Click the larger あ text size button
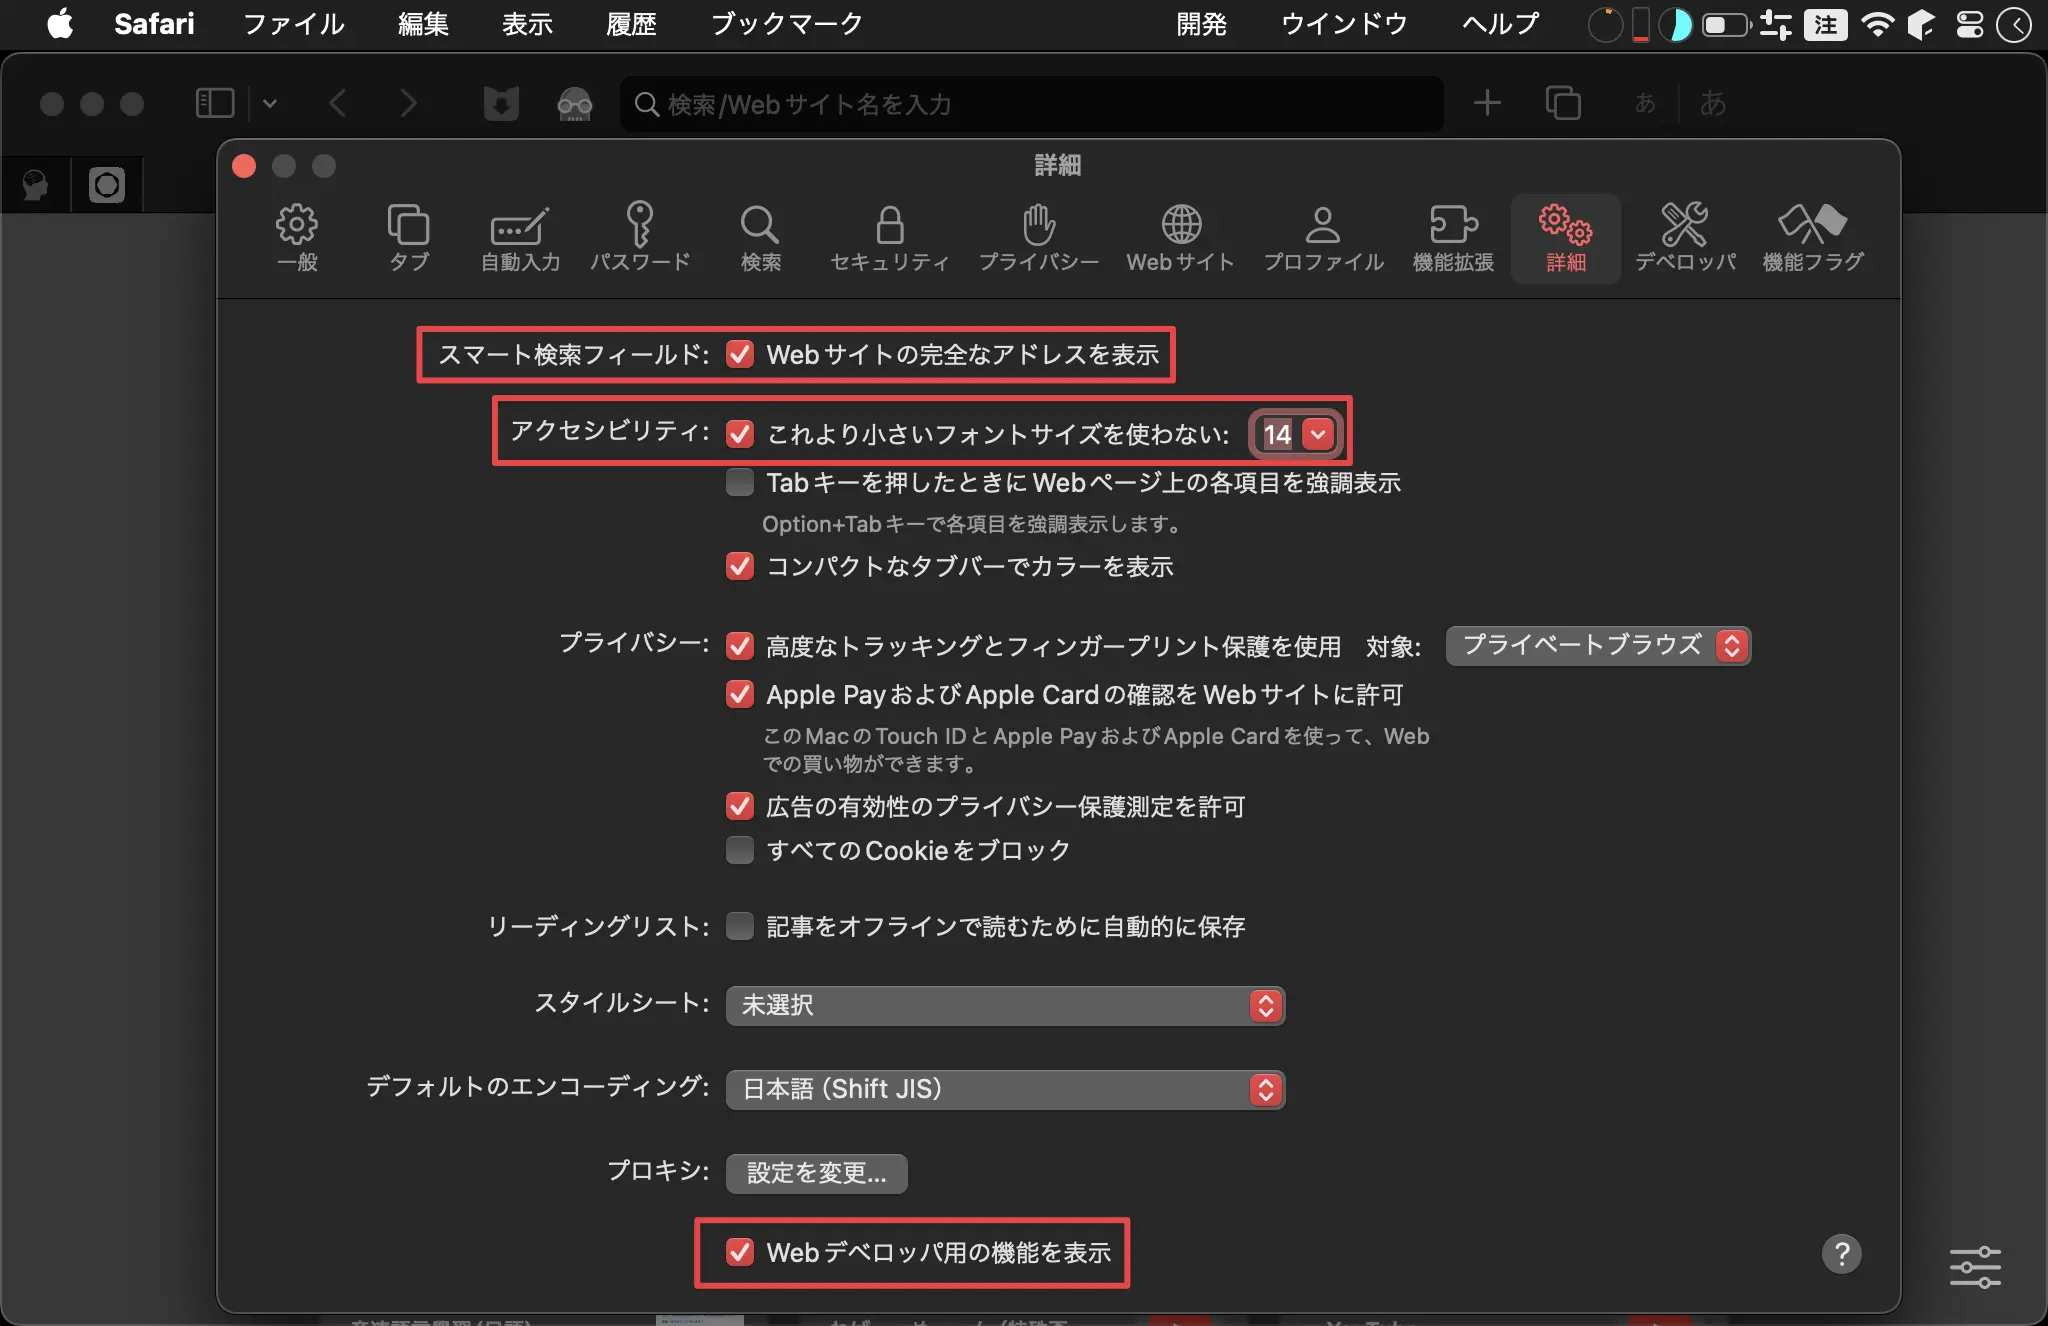The width and height of the screenshot is (2048, 1326). (1713, 103)
